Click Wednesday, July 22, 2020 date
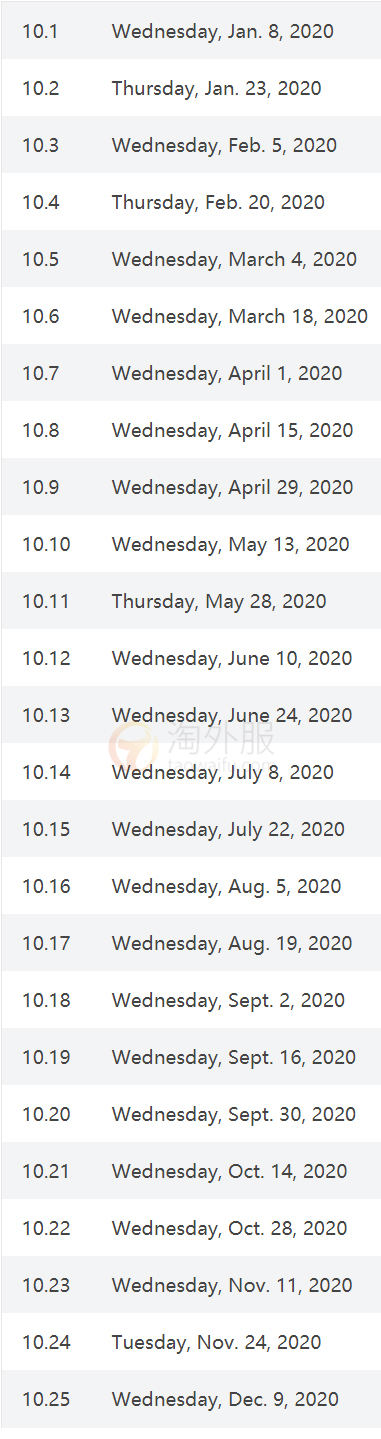This screenshot has width=381, height=1439. 228,829
